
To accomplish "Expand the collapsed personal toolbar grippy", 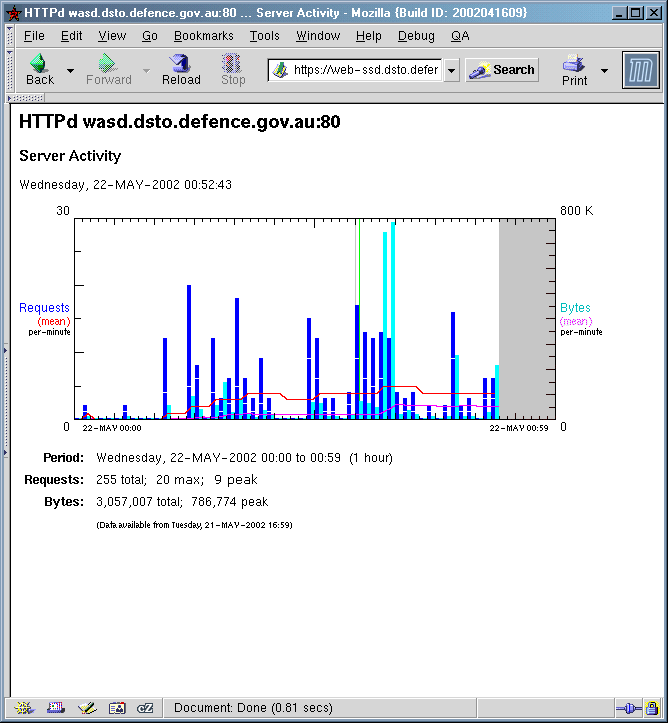I will (26, 98).
